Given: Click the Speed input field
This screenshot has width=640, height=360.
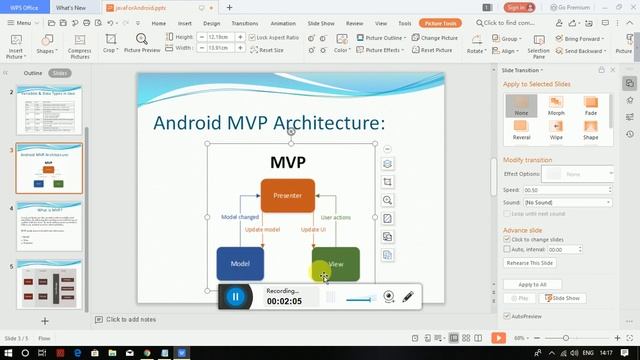Looking at the screenshot, I should point(568,190).
